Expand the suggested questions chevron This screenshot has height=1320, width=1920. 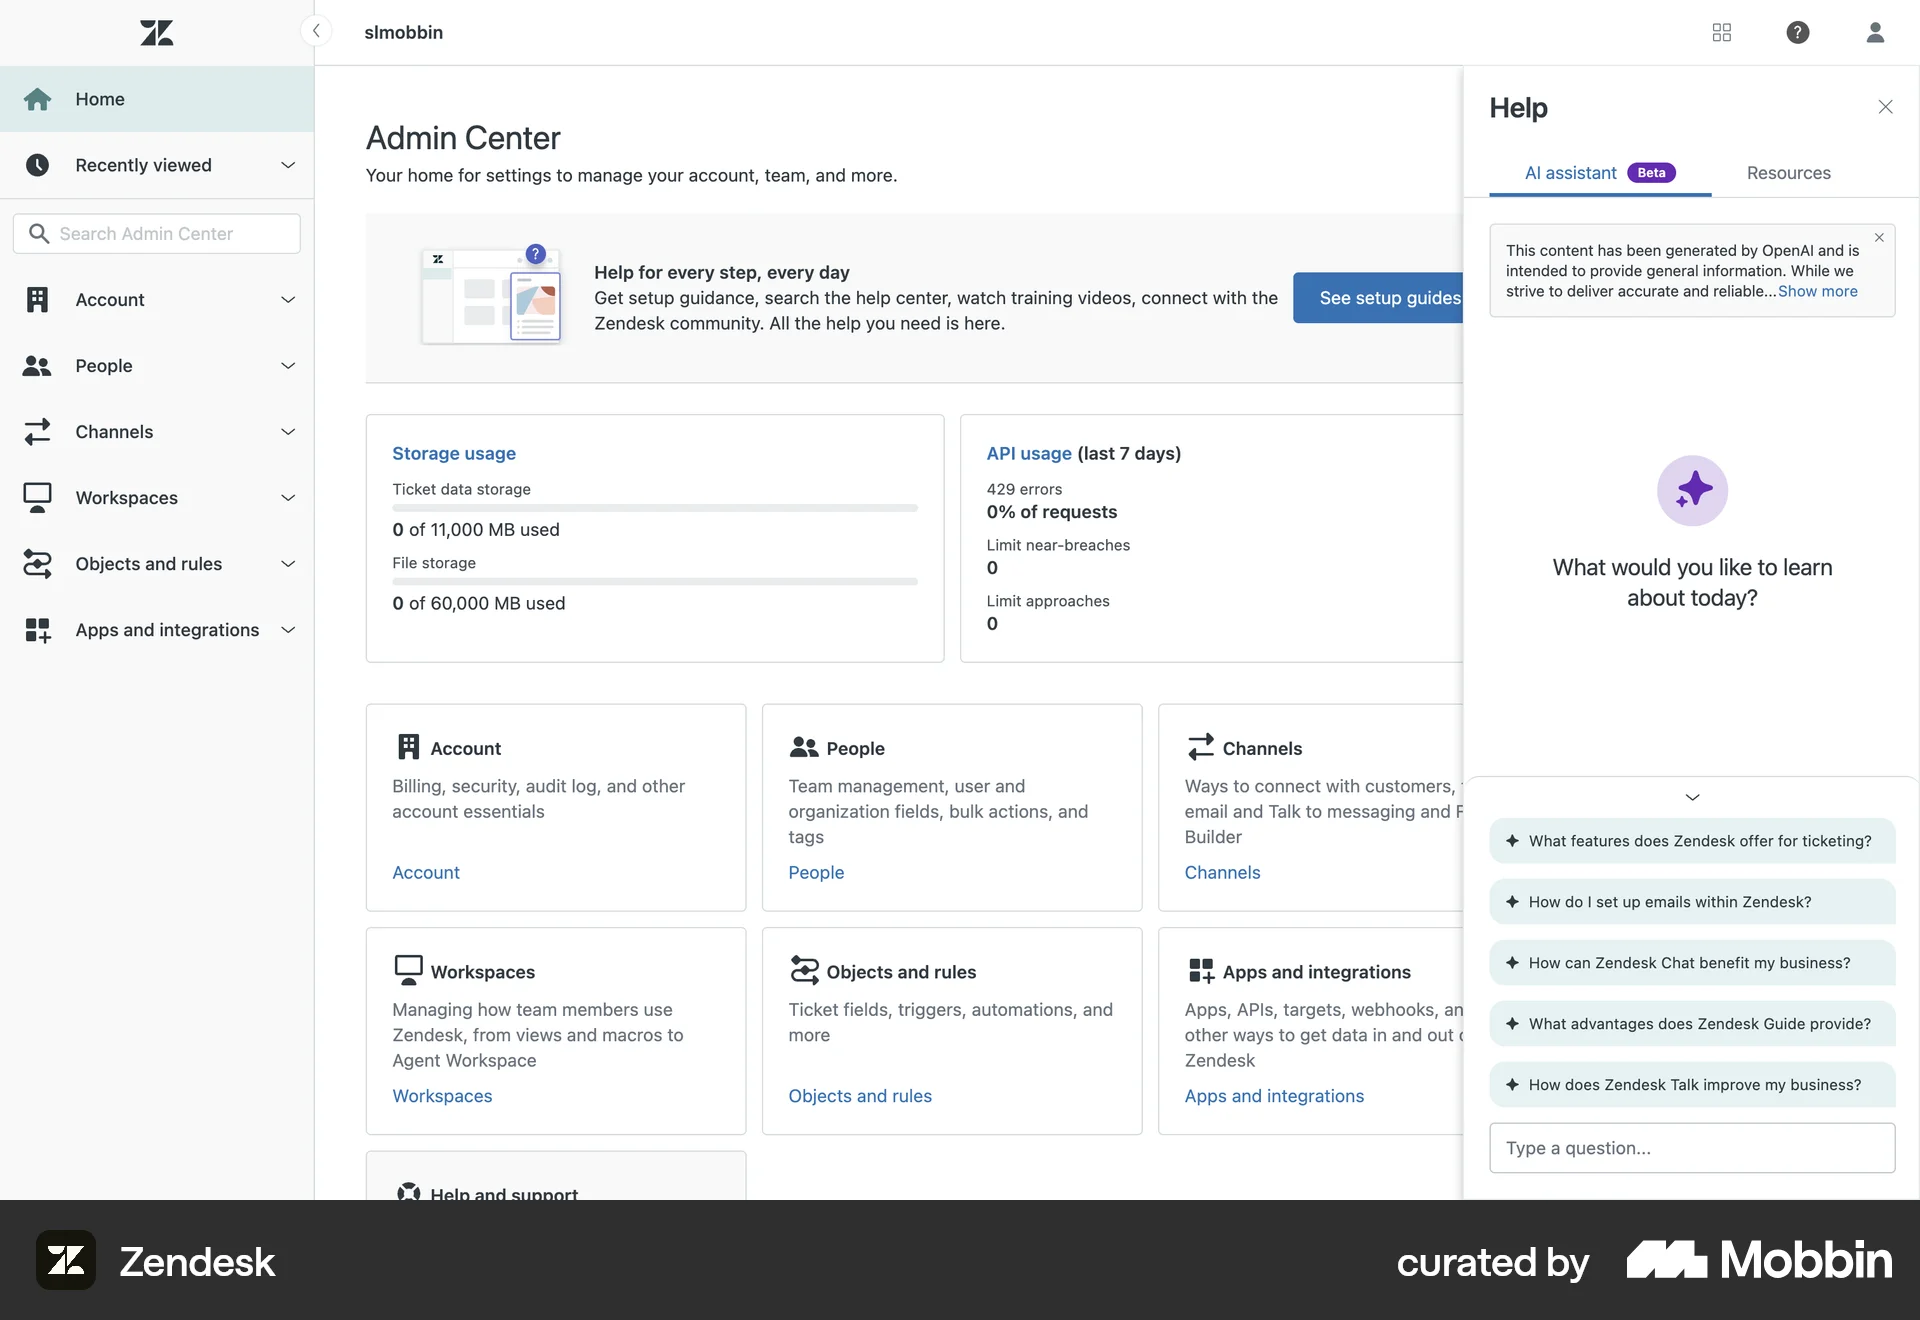[1691, 797]
